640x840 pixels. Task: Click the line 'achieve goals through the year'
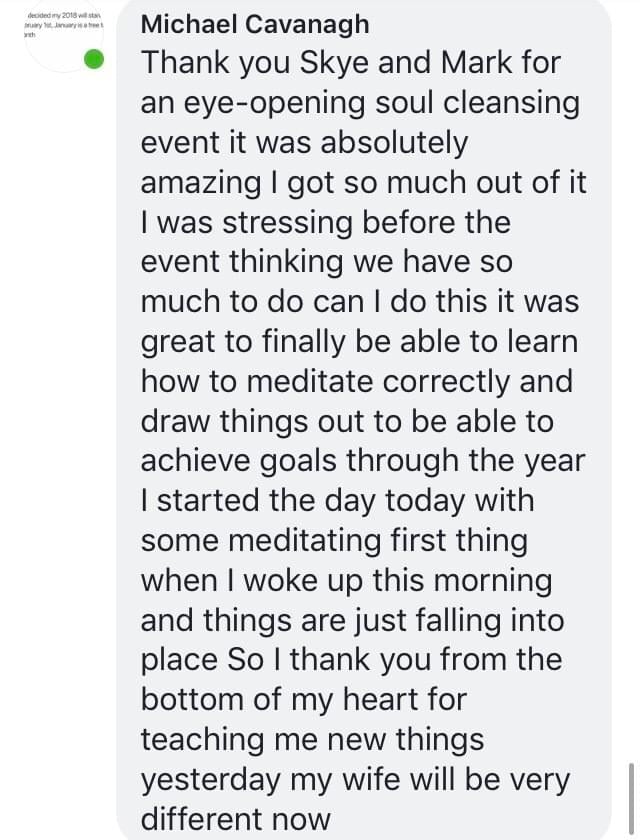[362, 461]
